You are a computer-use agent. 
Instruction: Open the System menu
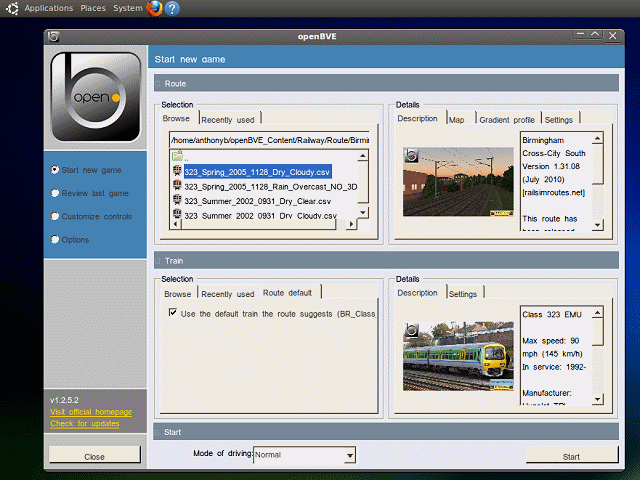(x=128, y=8)
